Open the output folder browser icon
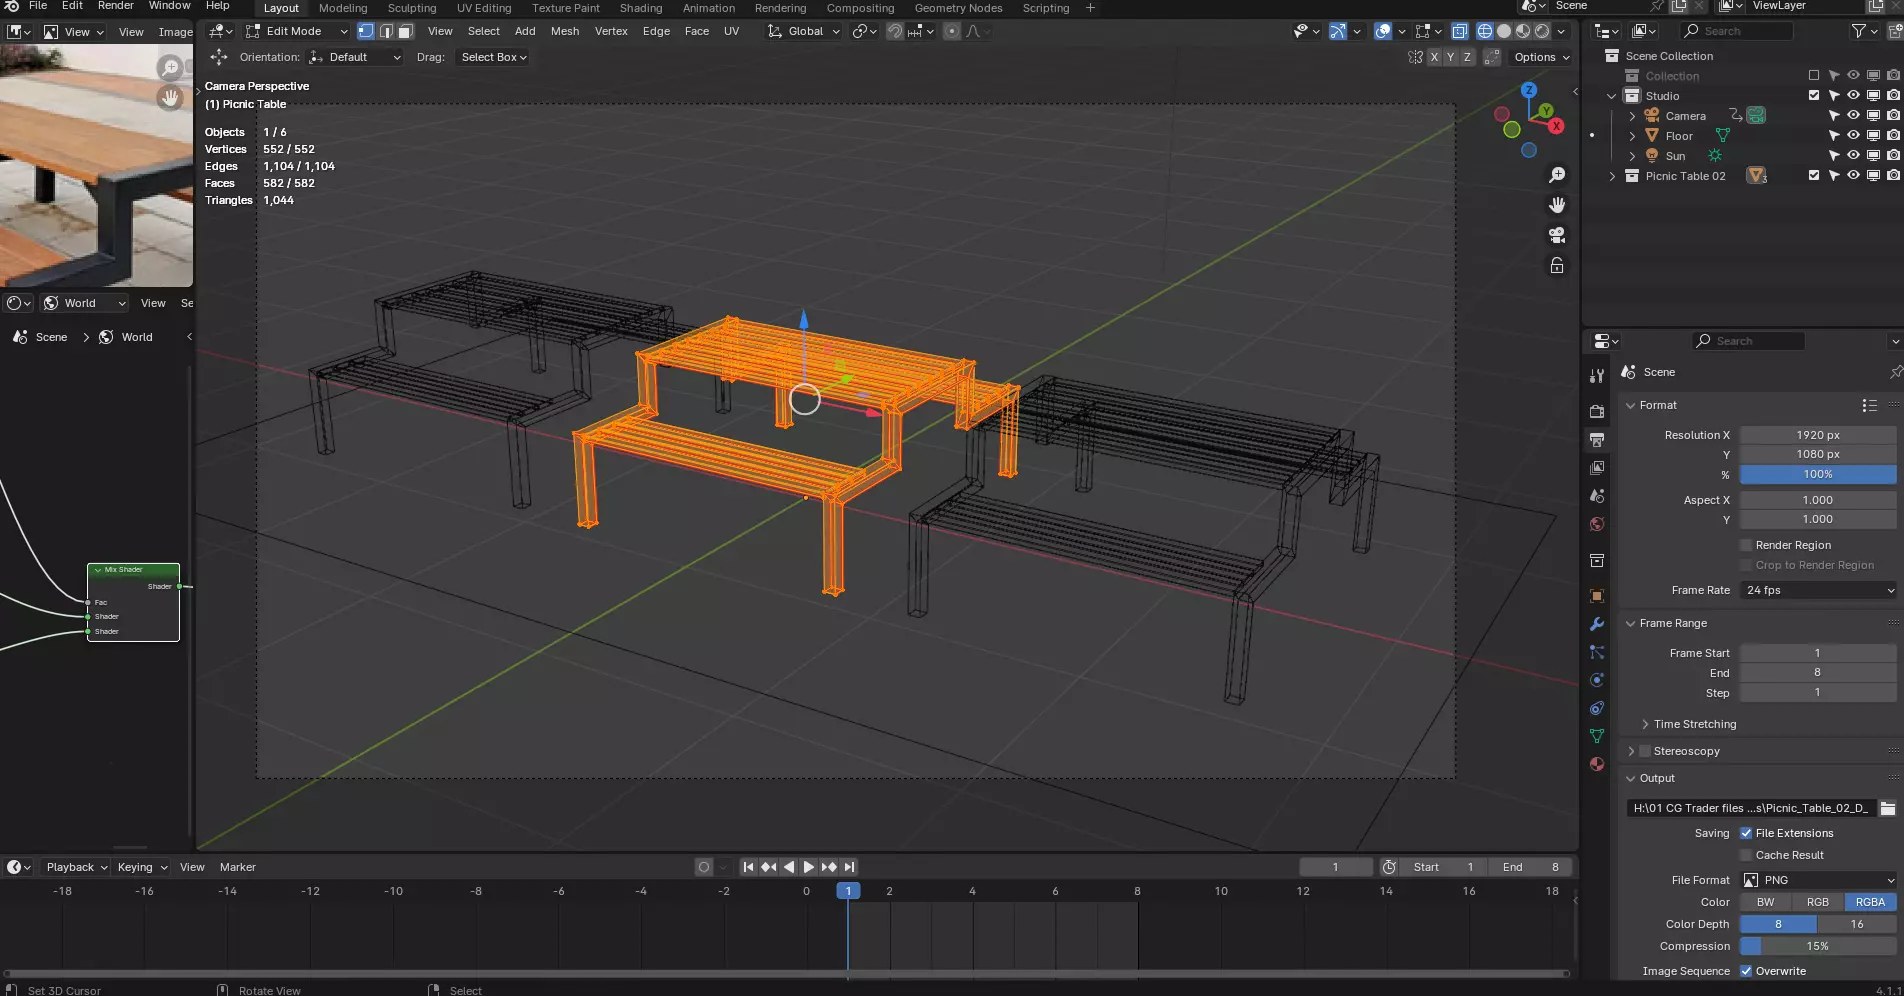1904x996 pixels. pos(1887,808)
